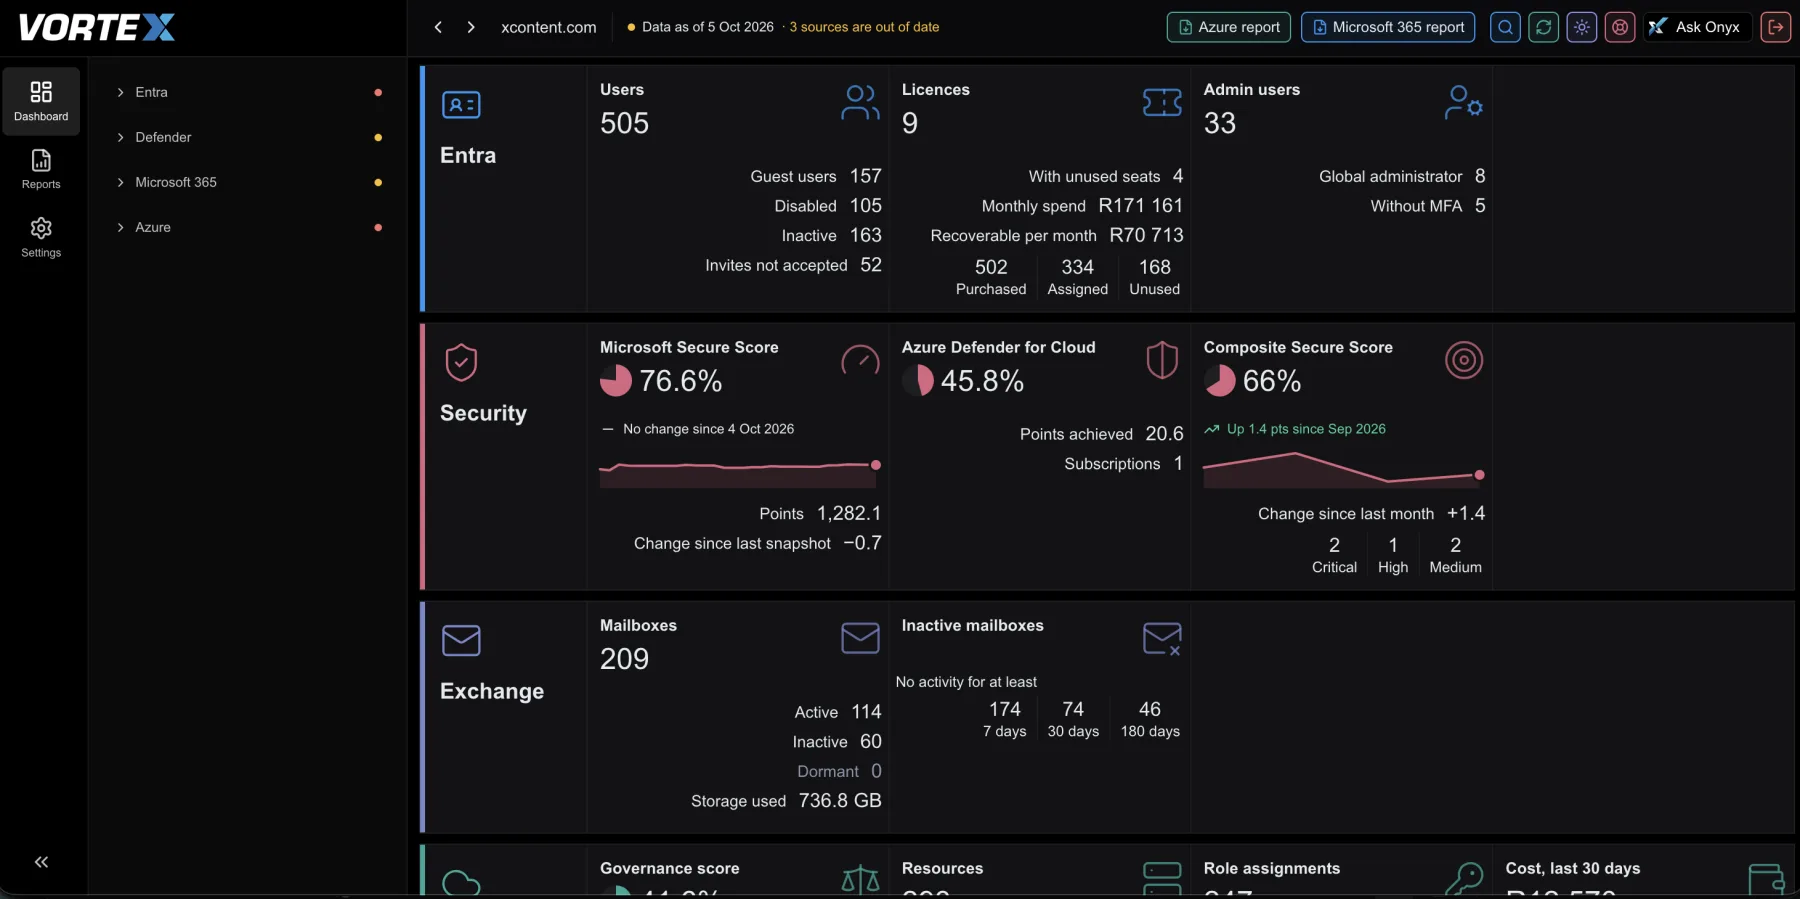Viewport: 1800px width, 899px height.
Task: Open the search icon in the top toolbar
Action: (1505, 27)
